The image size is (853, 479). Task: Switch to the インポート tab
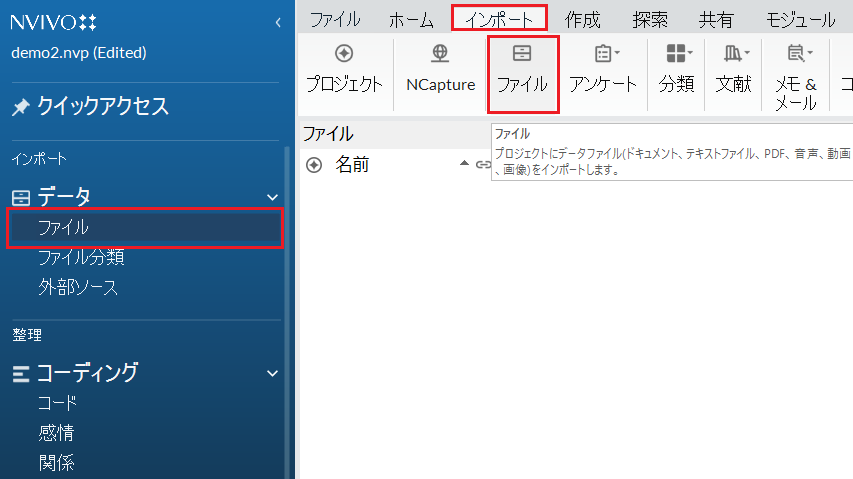coord(499,20)
